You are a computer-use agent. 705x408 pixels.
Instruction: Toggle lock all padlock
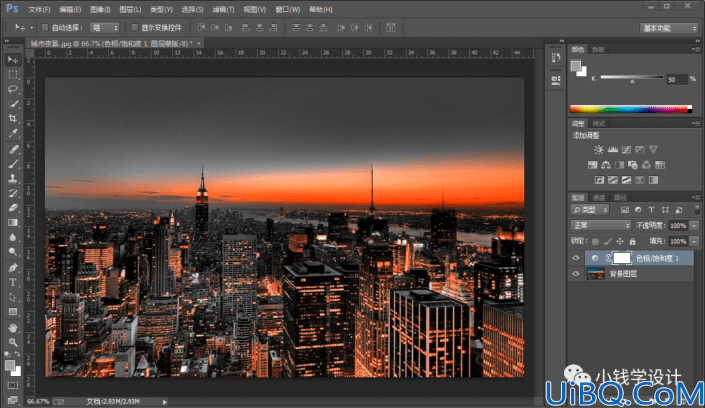click(x=632, y=242)
